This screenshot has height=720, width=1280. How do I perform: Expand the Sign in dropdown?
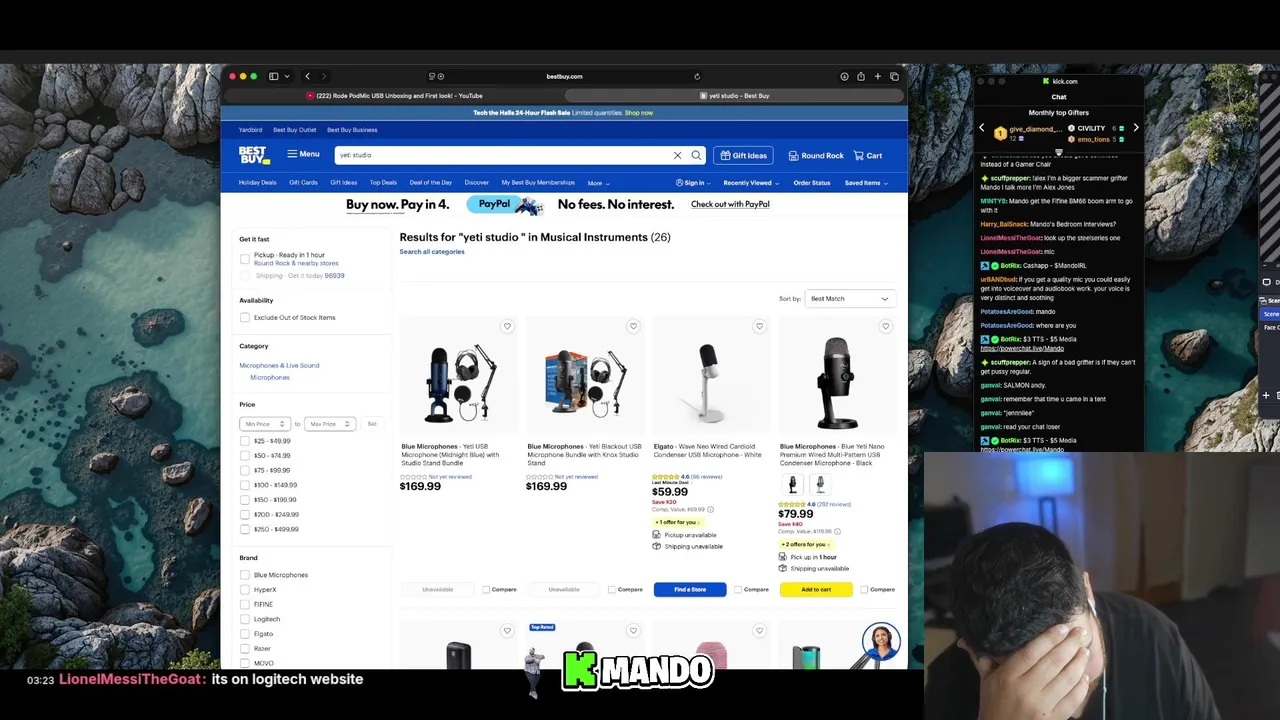point(693,183)
